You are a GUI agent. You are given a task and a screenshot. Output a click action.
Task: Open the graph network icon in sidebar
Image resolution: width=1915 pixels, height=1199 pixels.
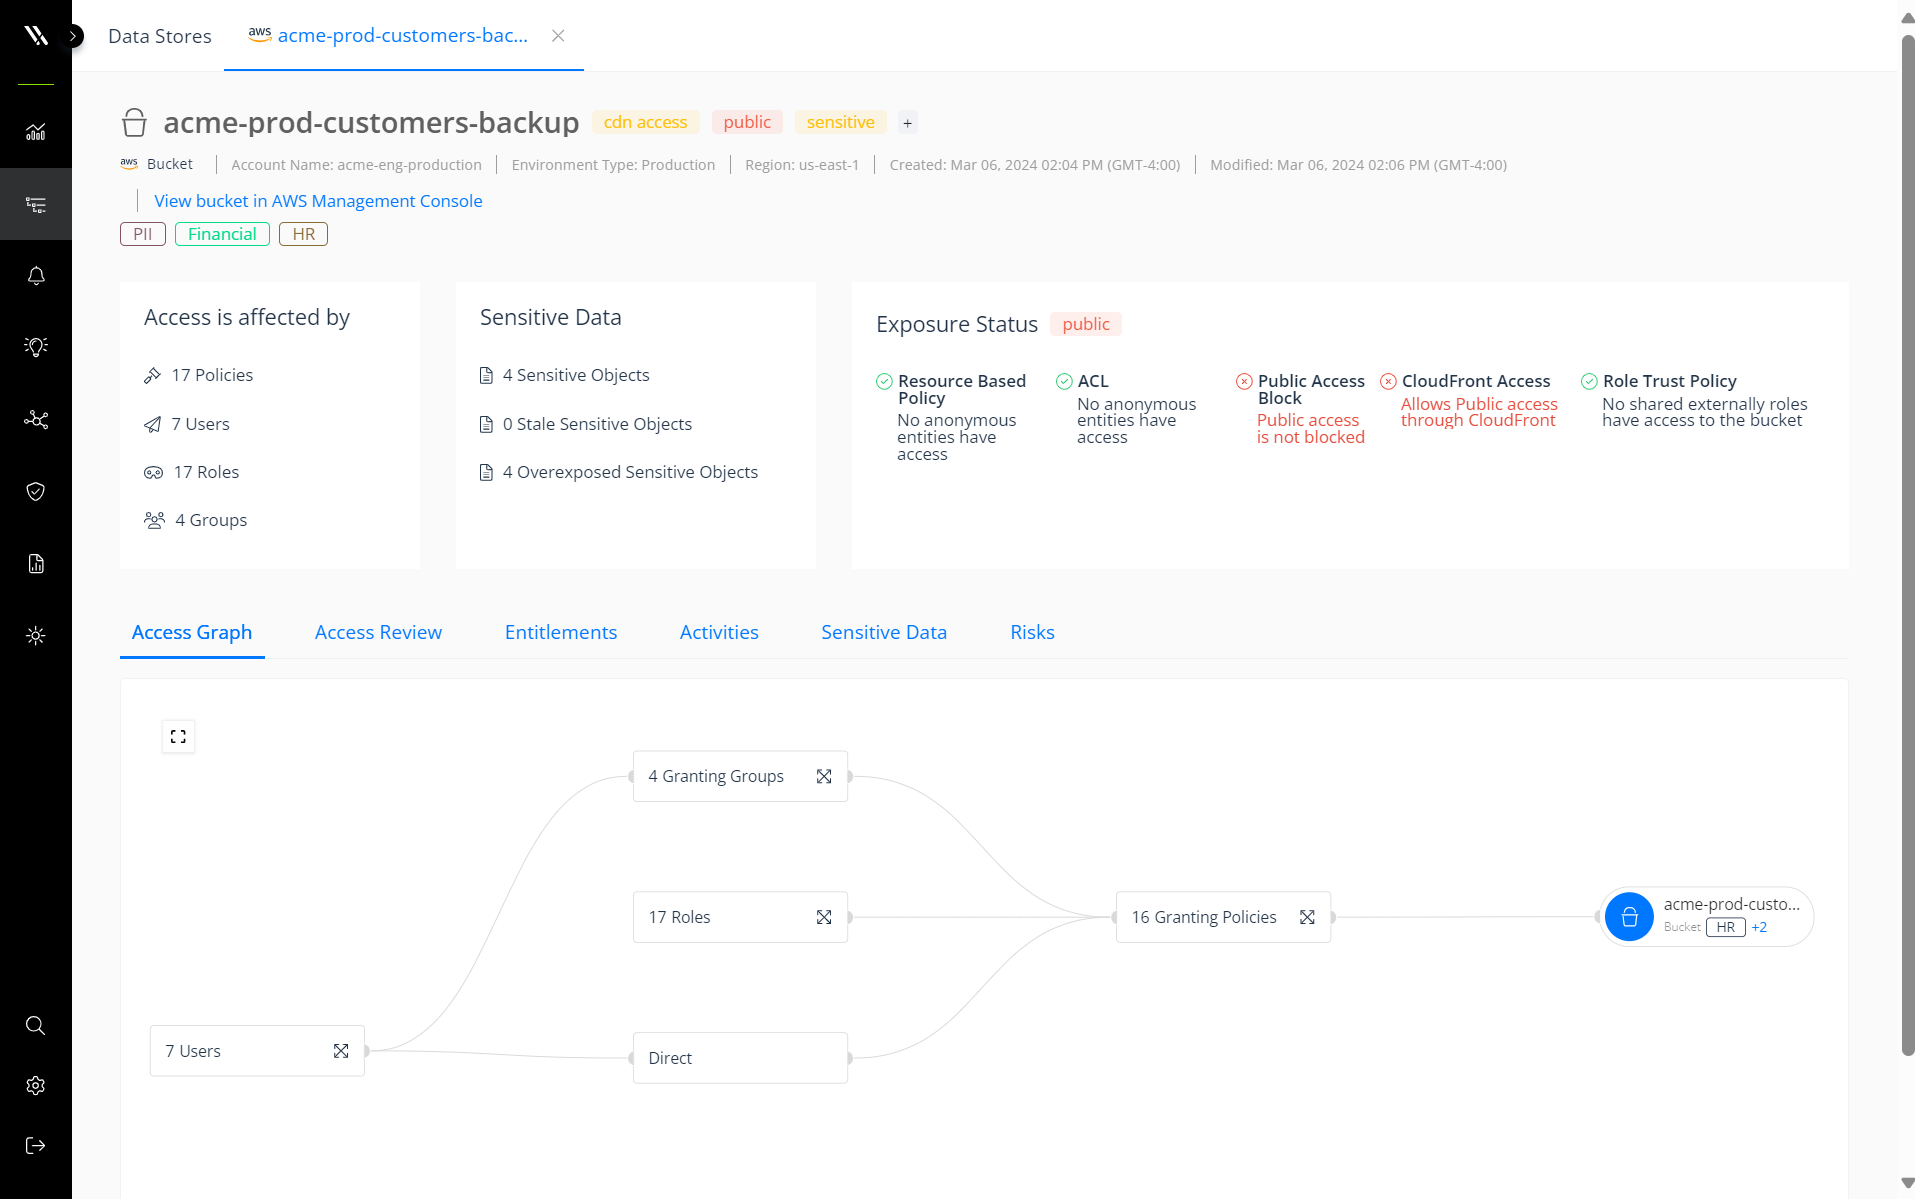click(x=36, y=419)
